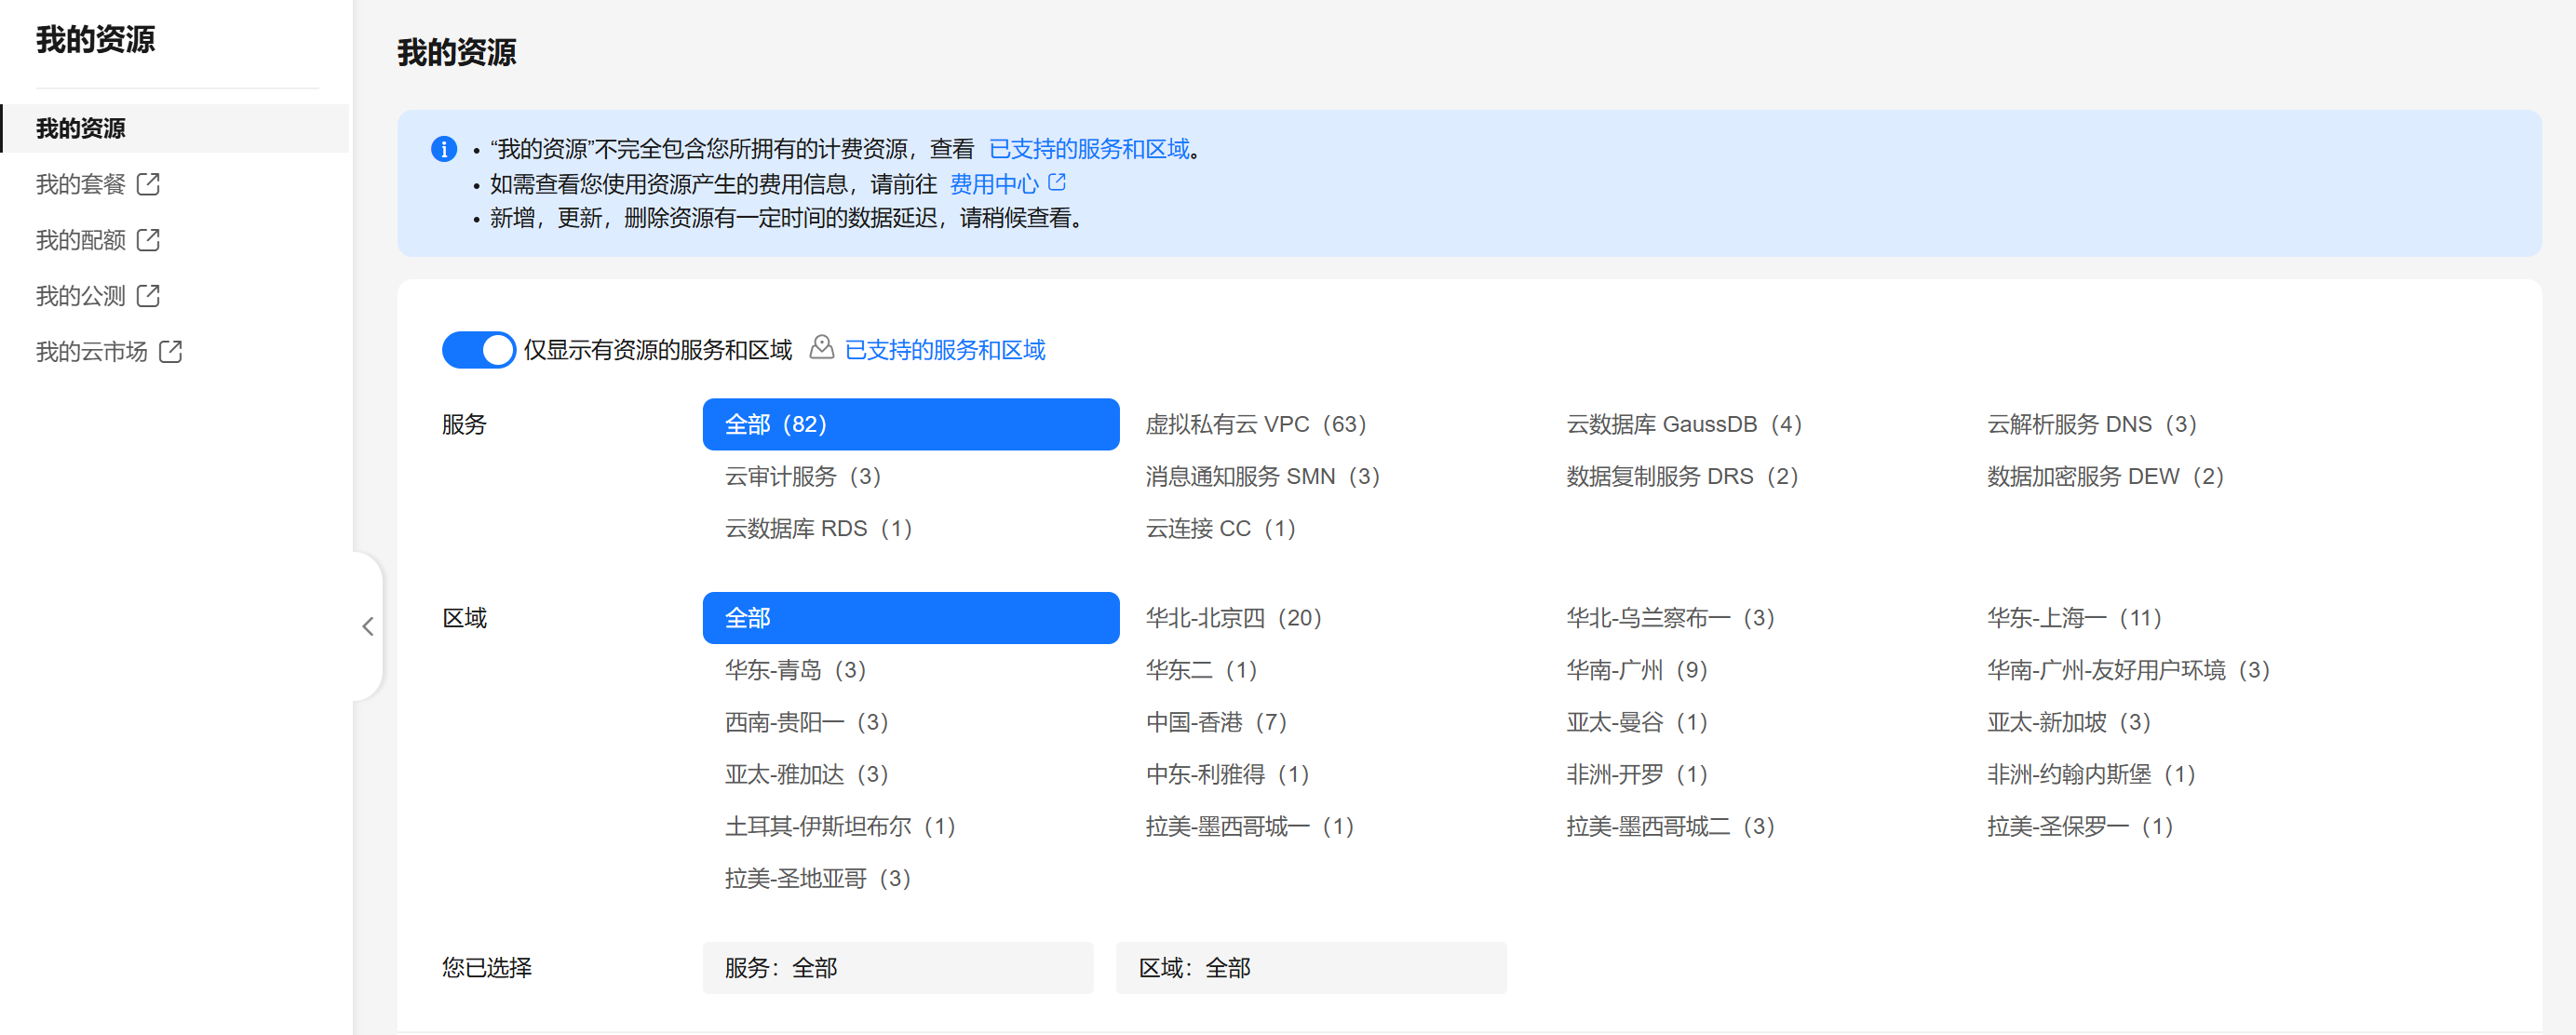Filter by 云数据库 GaussDB (4)
The width and height of the screenshot is (2576, 1035).
pyautogui.click(x=1683, y=424)
